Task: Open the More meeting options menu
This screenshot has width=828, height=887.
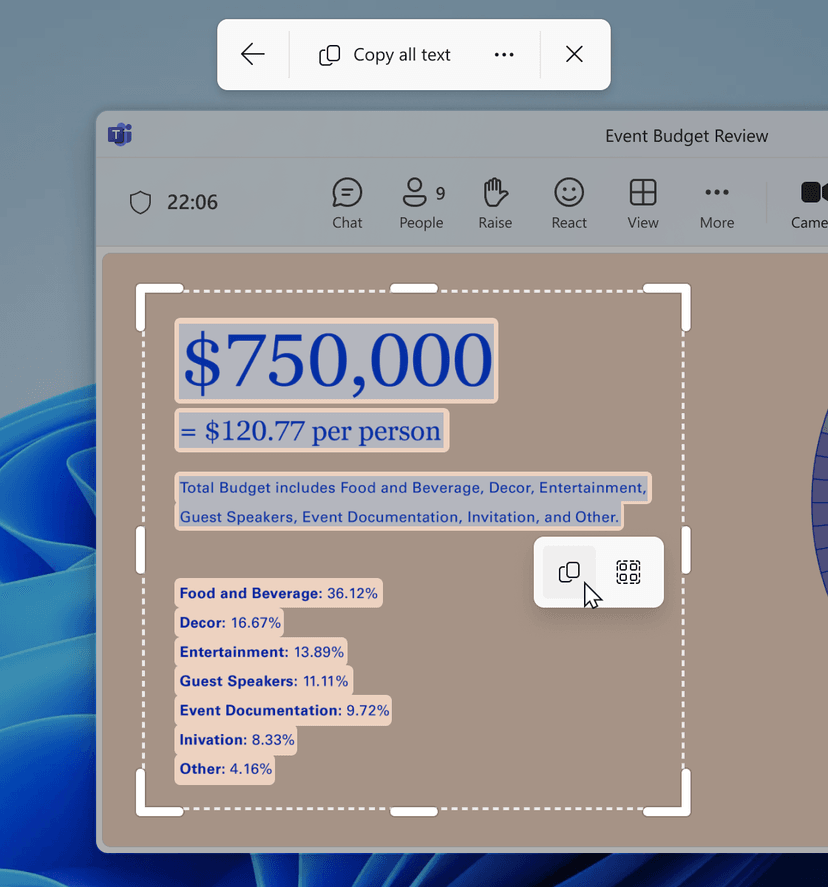Action: point(716,202)
